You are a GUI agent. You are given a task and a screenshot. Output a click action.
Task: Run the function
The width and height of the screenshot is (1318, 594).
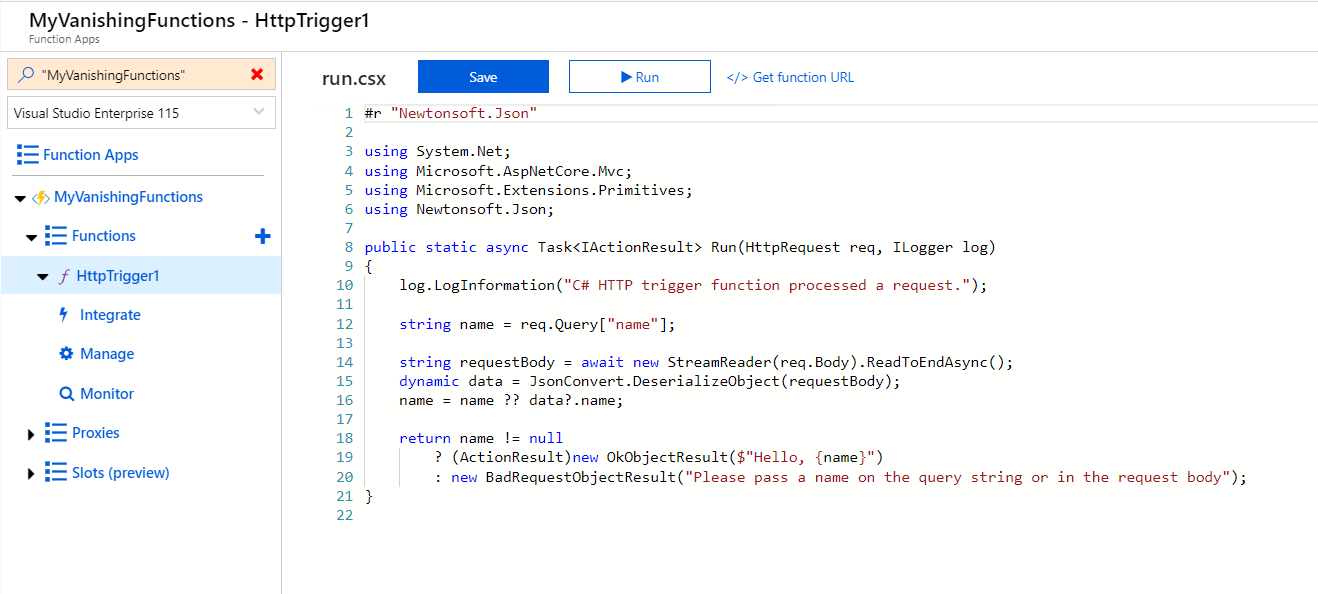click(x=640, y=77)
